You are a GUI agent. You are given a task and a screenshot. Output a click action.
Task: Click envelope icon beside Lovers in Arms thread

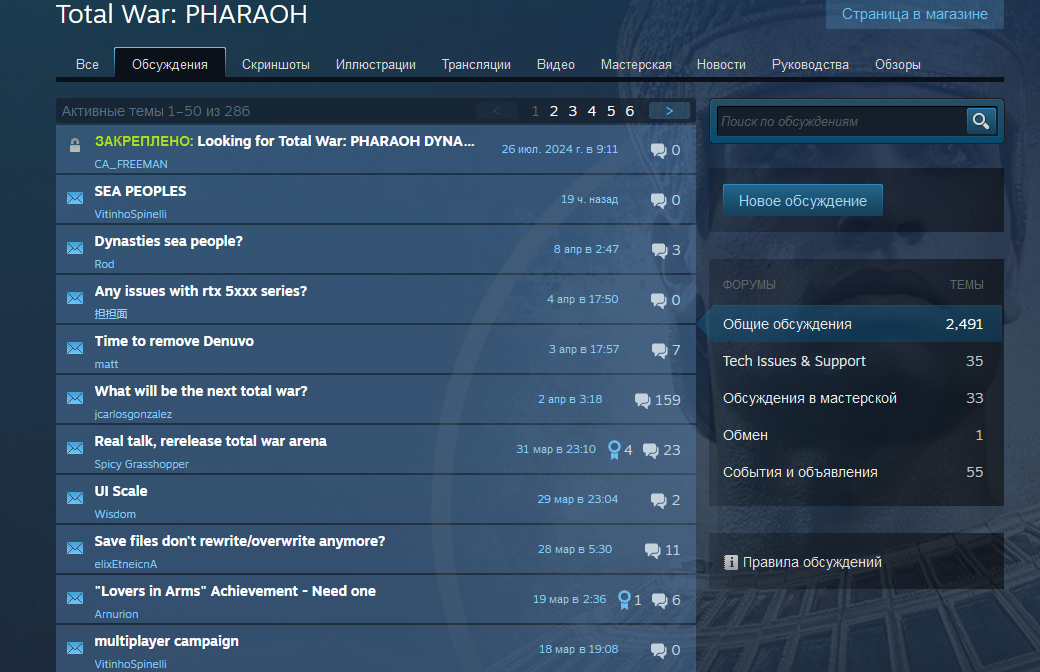[x=75, y=598]
